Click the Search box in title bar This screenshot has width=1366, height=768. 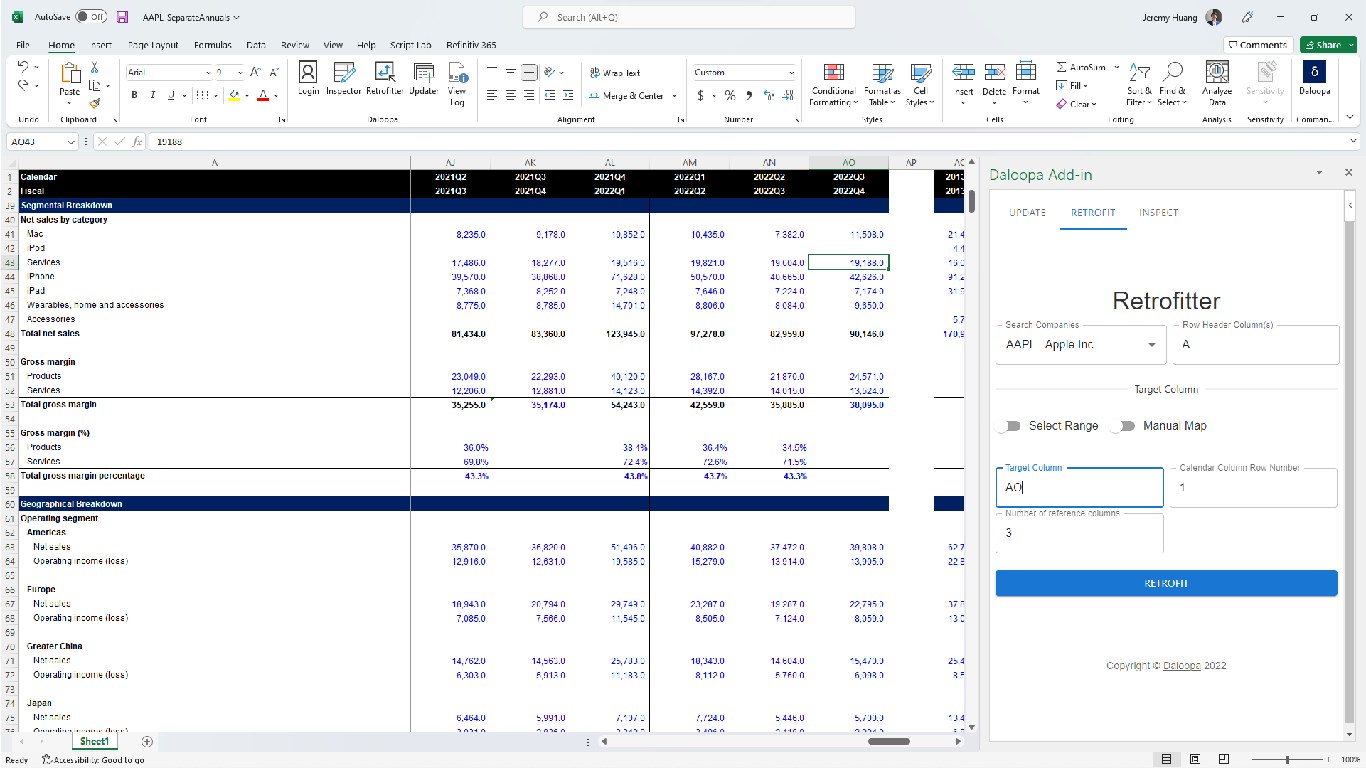pyautogui.click(x=689, y=17)
